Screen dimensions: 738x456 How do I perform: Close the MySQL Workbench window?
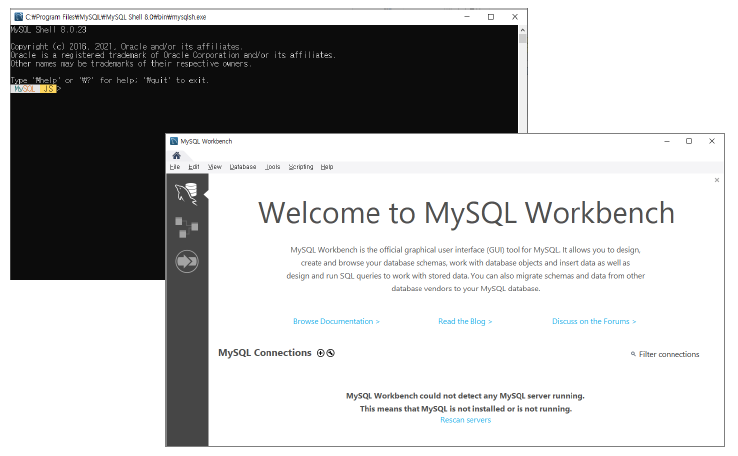(712, 141)
